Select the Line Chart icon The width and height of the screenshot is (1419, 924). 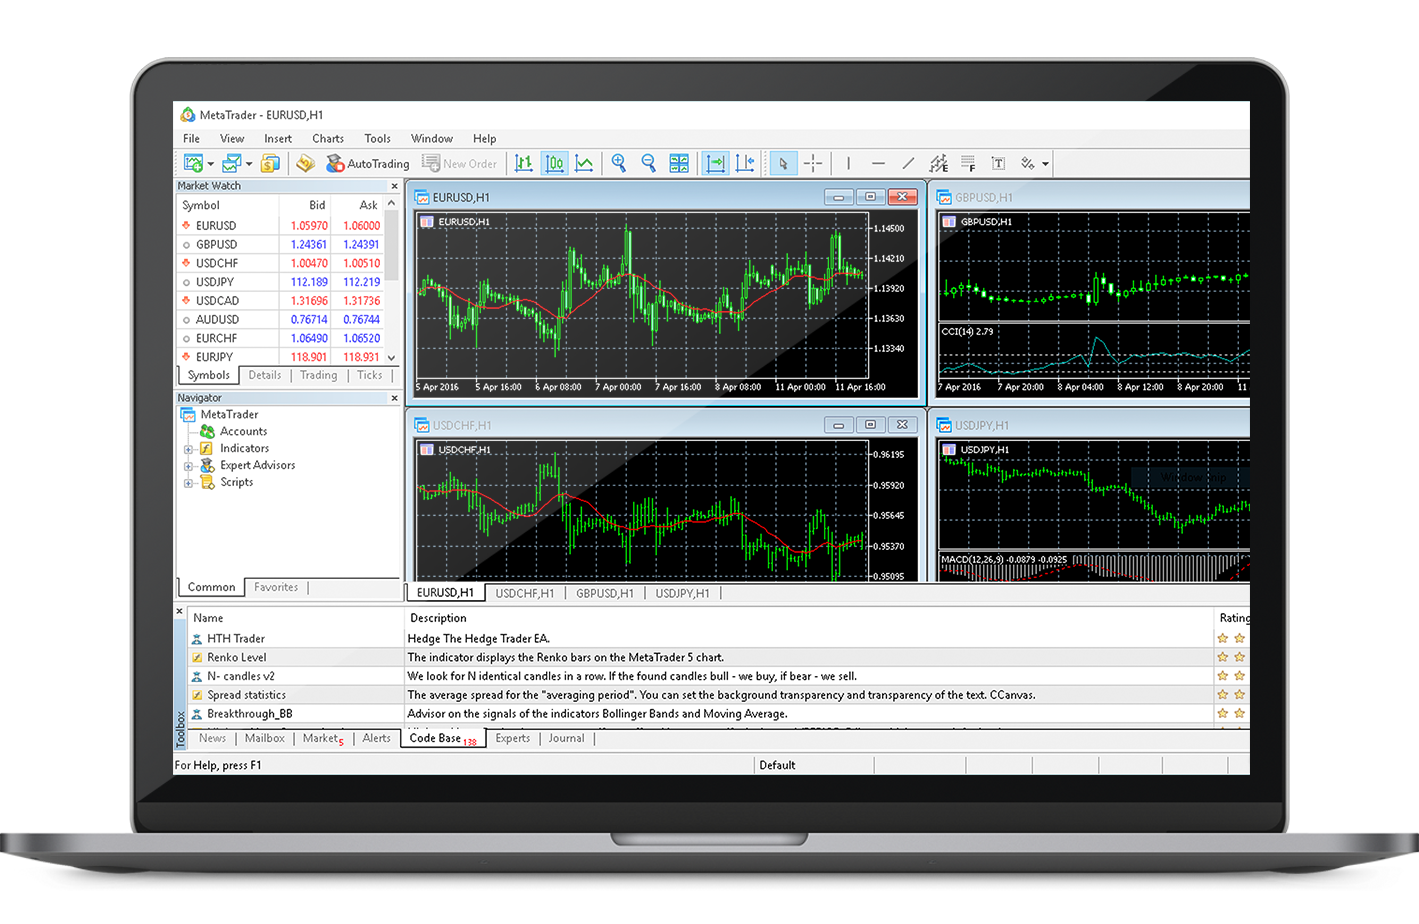[x=584, y=163]
